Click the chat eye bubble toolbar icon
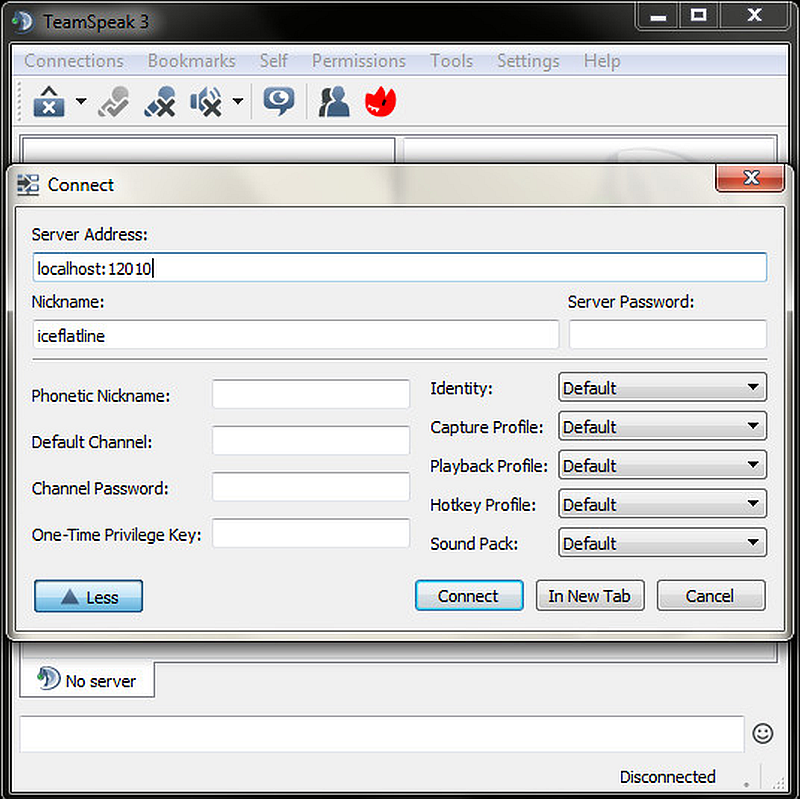Screen dimensions: 800x799 [279, 101]
